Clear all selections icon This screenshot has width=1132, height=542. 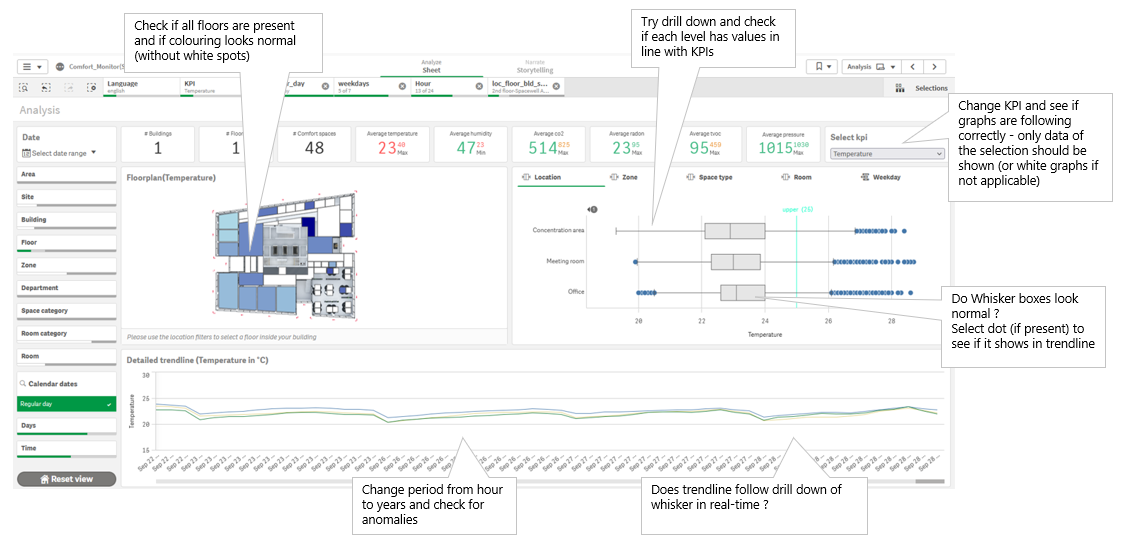tap(92, 87)
